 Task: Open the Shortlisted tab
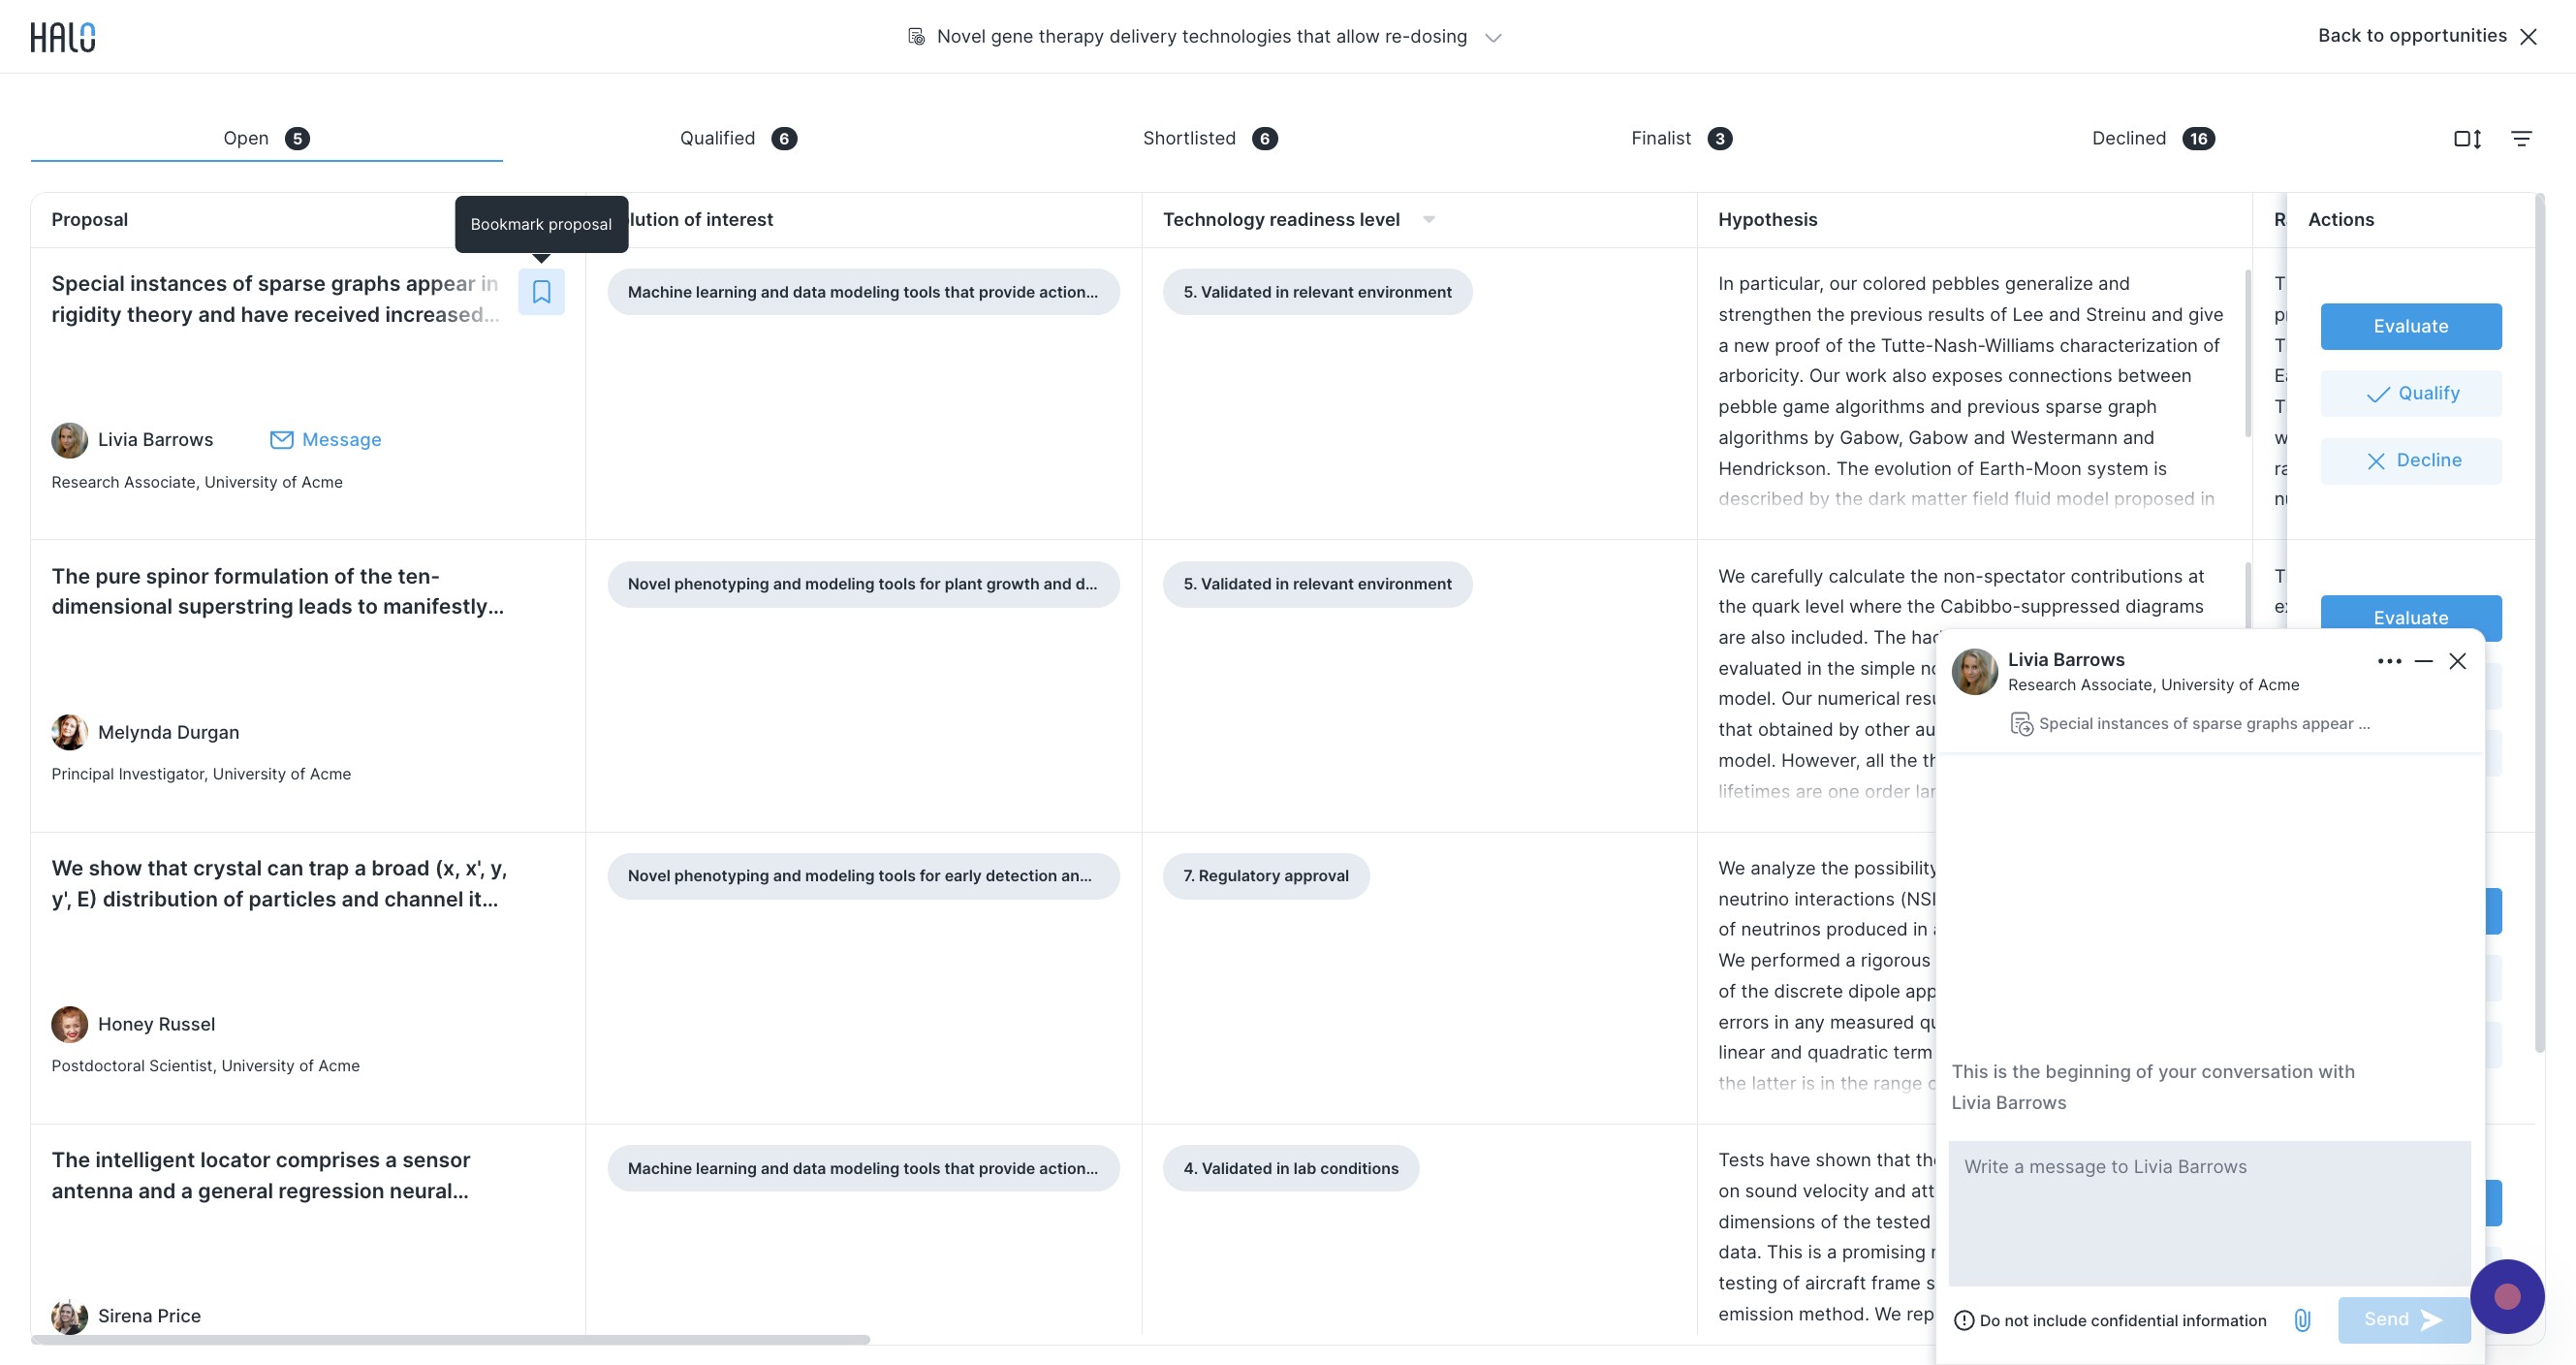(1210, 139)
